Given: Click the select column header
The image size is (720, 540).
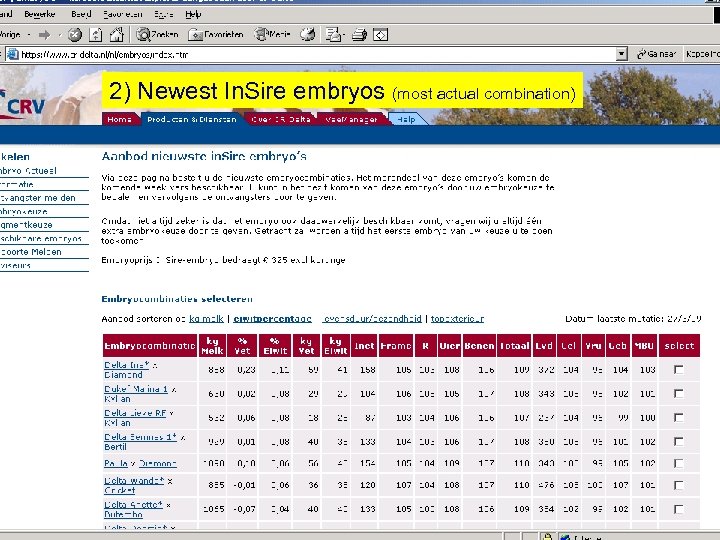Looking at the screenshot, I should click(x=679, y=346).
